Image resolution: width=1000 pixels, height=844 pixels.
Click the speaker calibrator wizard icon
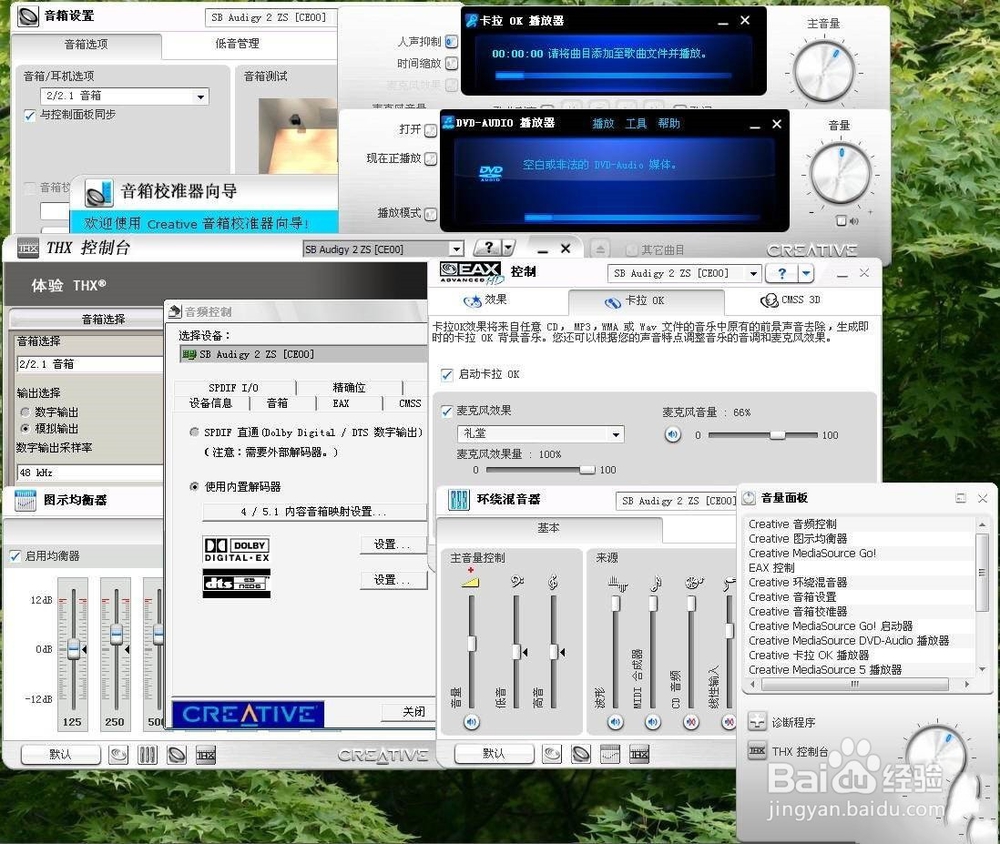click(x=99, y=192)
